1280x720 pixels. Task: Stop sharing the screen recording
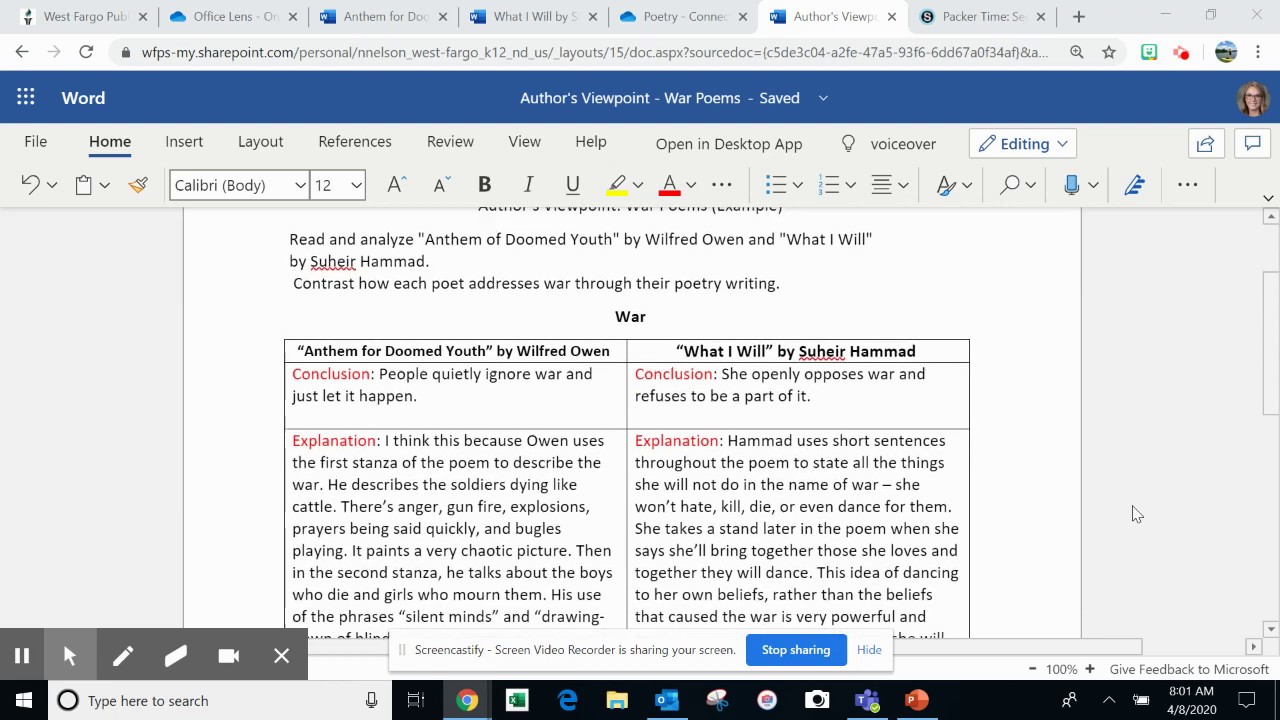(x=796, y=650)
